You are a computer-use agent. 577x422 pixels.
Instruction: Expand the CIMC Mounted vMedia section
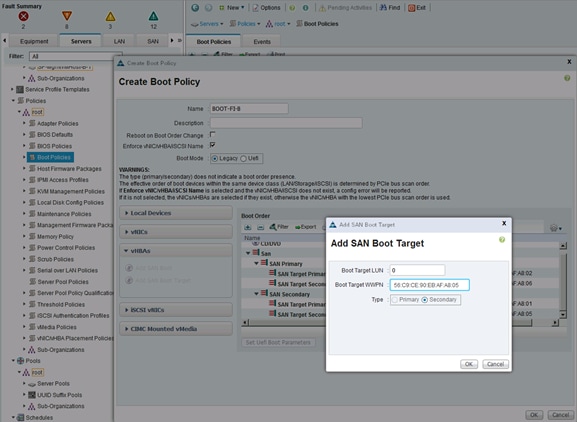(176, 329)
